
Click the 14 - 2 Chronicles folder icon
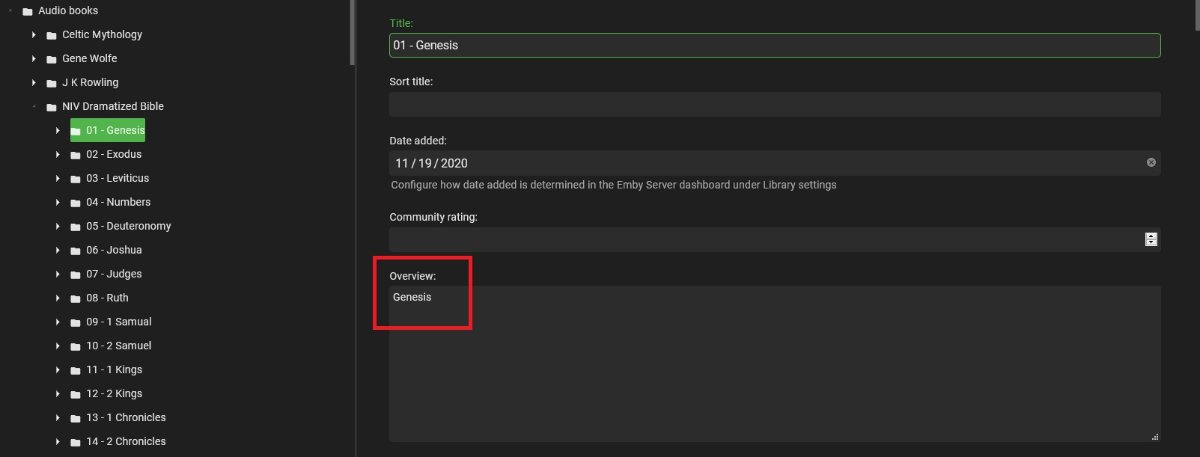[76, 442]
